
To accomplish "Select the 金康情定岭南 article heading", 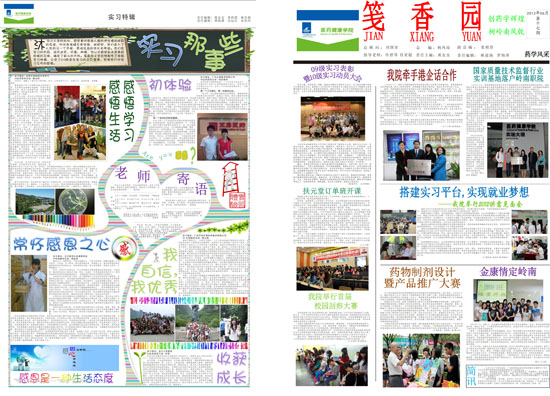I will coord(508,271).
